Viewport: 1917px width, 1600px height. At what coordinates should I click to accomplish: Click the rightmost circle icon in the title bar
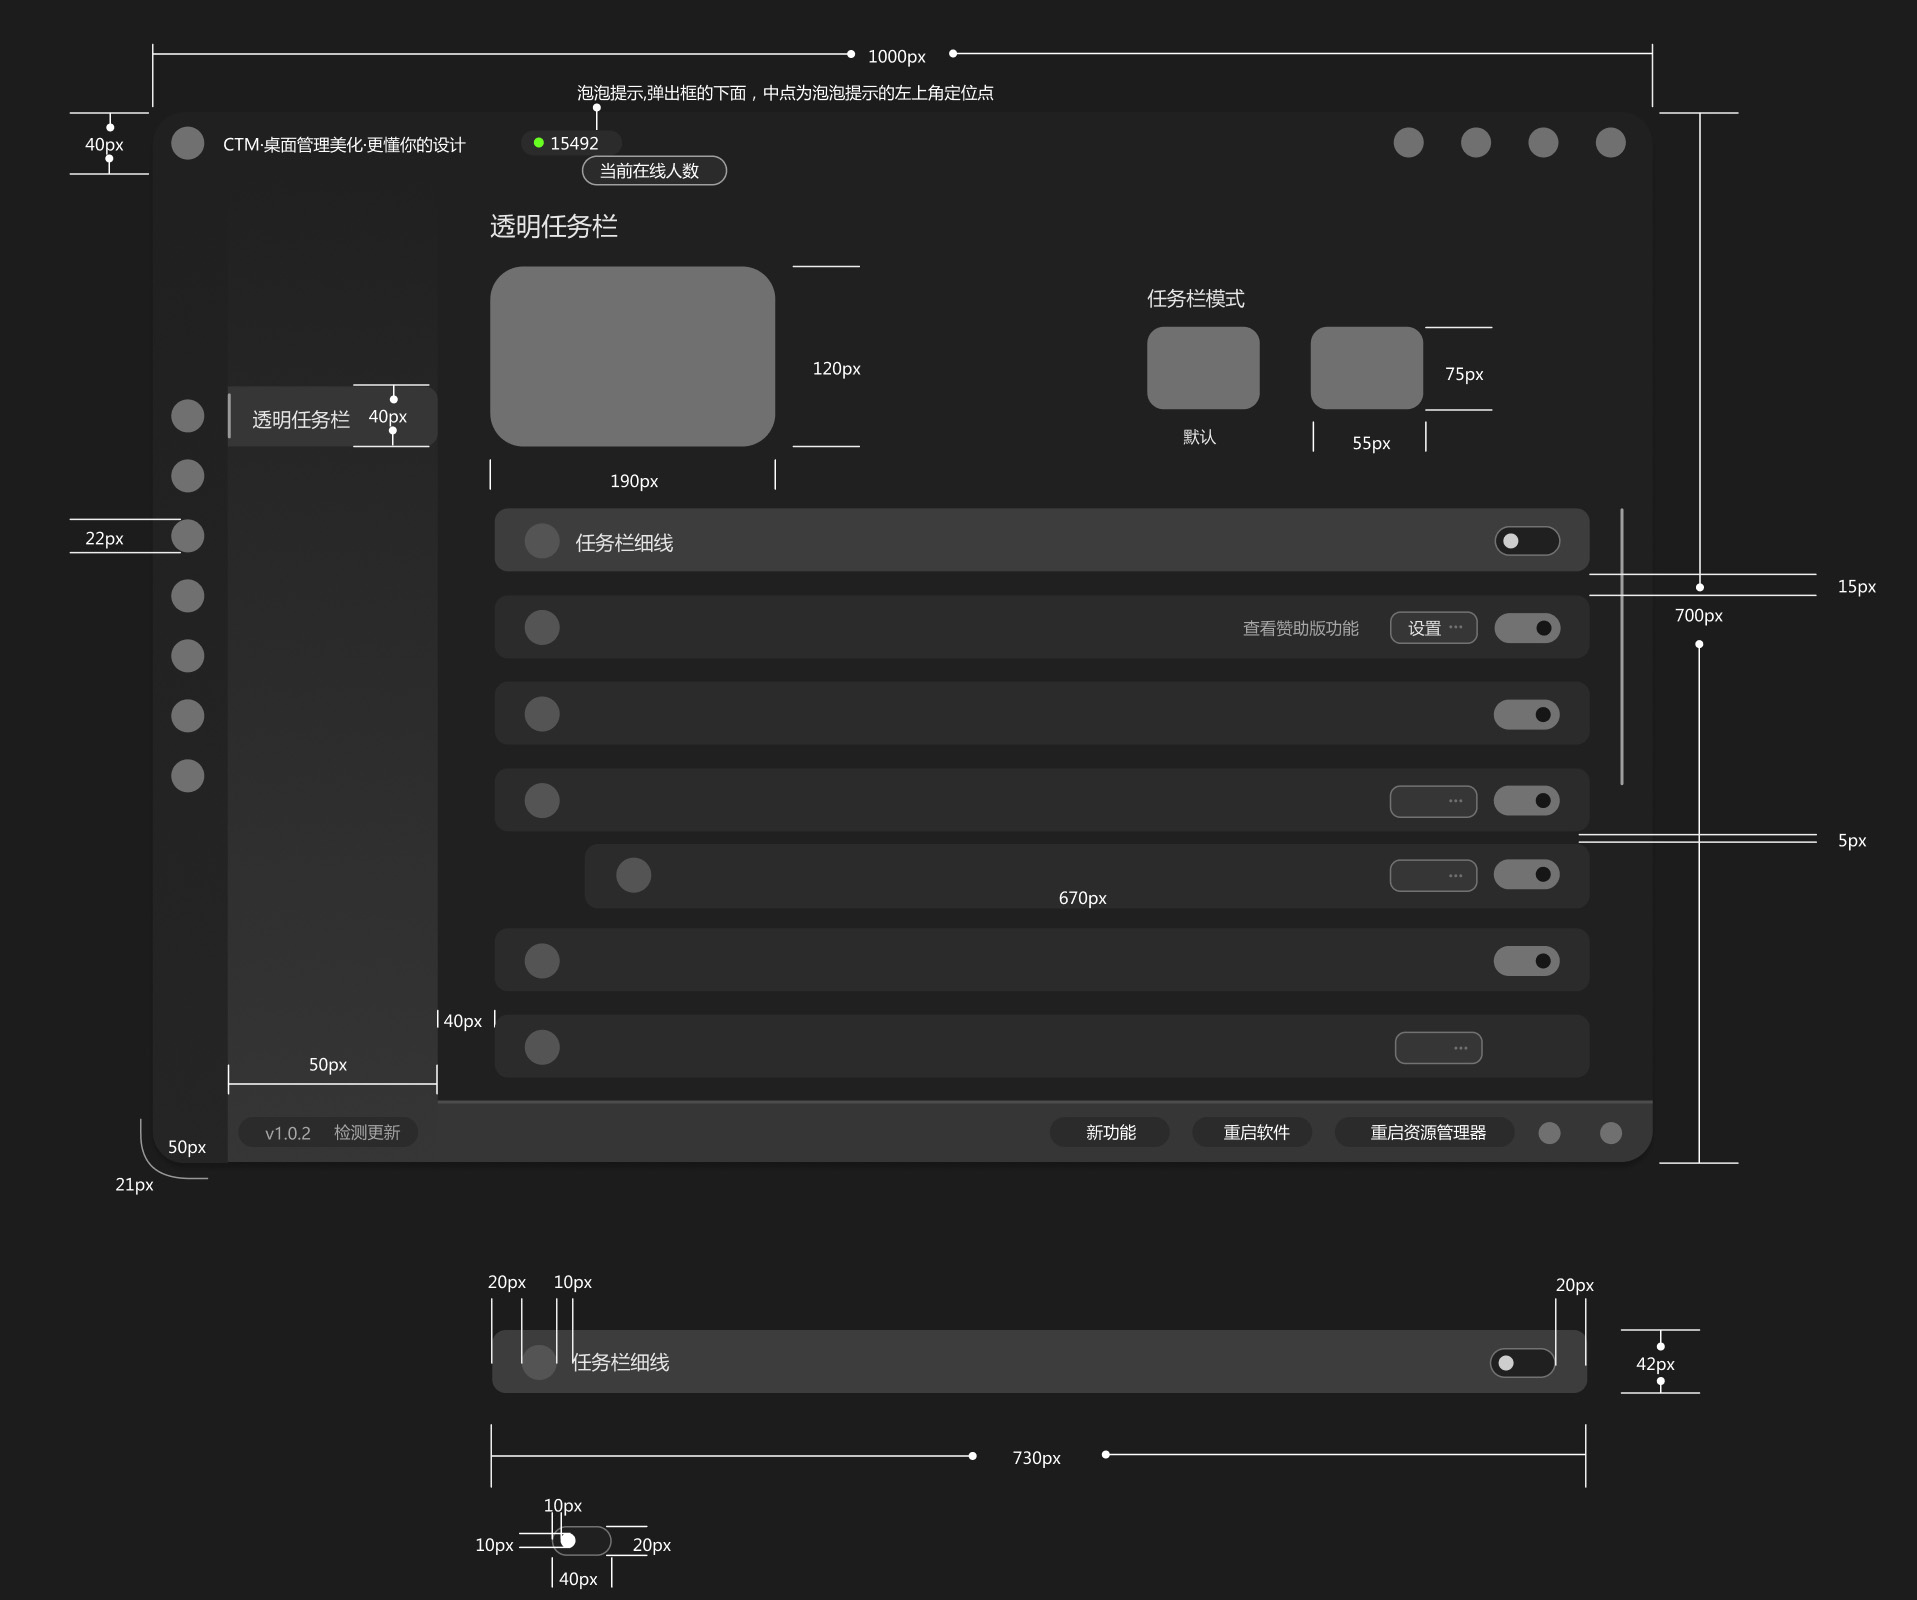[1610, 143]
